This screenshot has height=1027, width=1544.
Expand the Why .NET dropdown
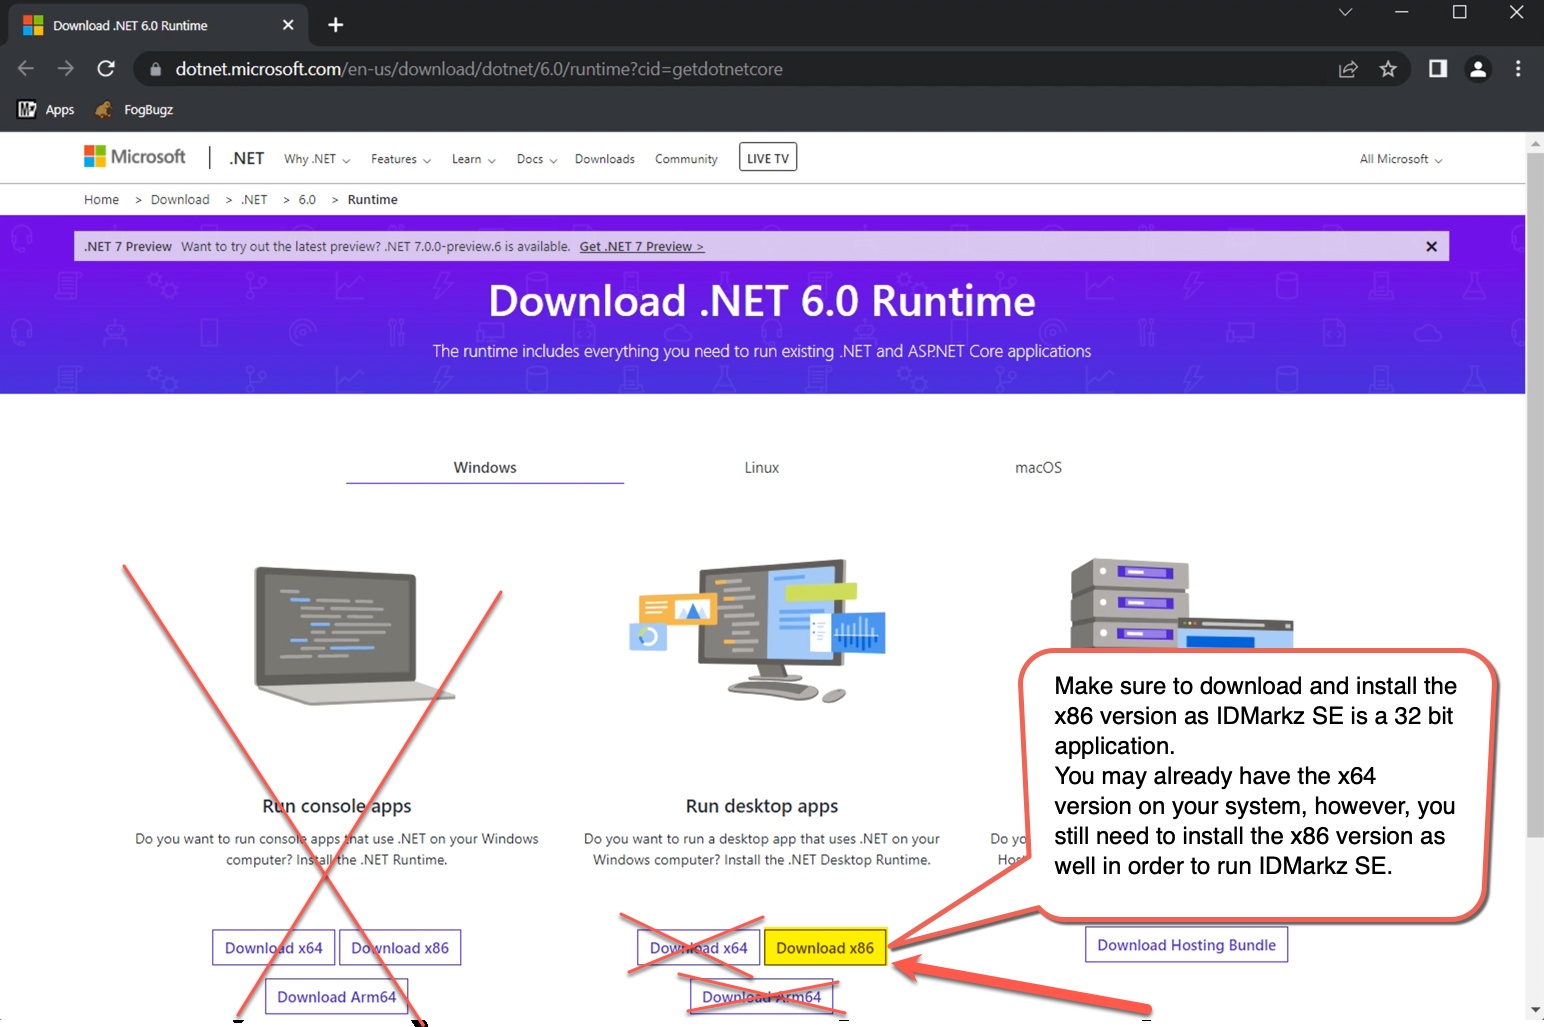point(317,159)
